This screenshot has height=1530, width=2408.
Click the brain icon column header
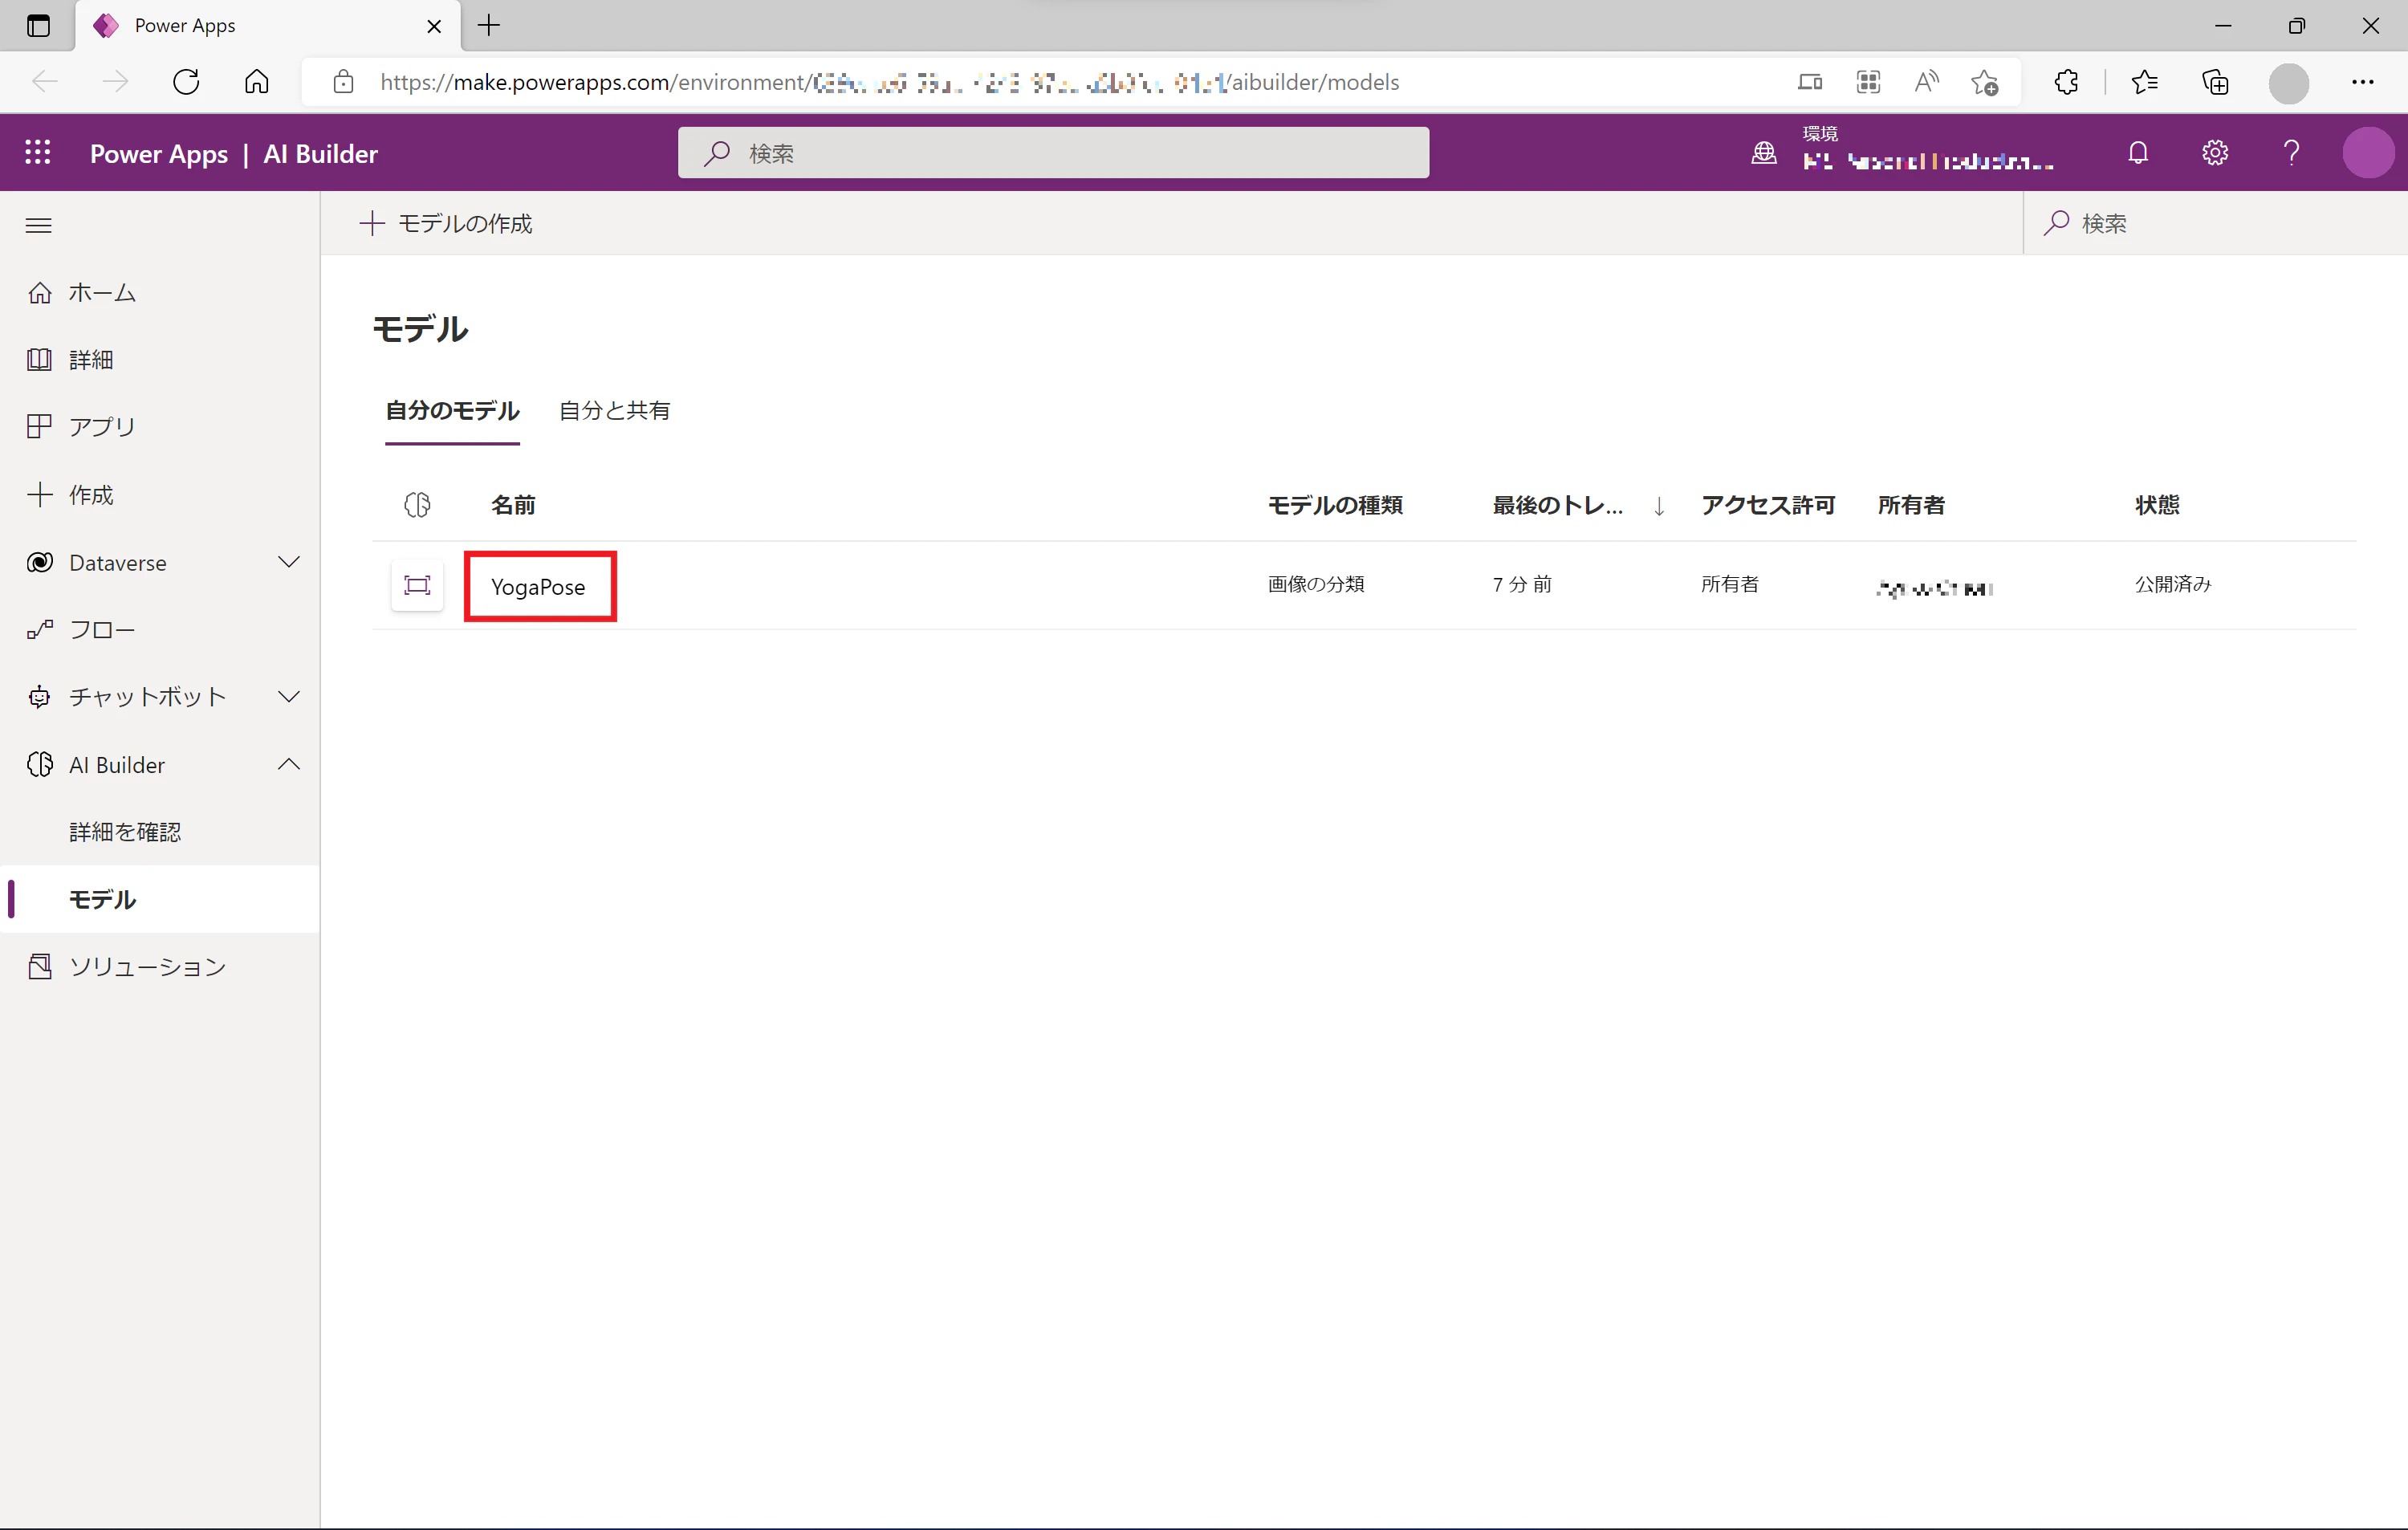pos(417,505)
